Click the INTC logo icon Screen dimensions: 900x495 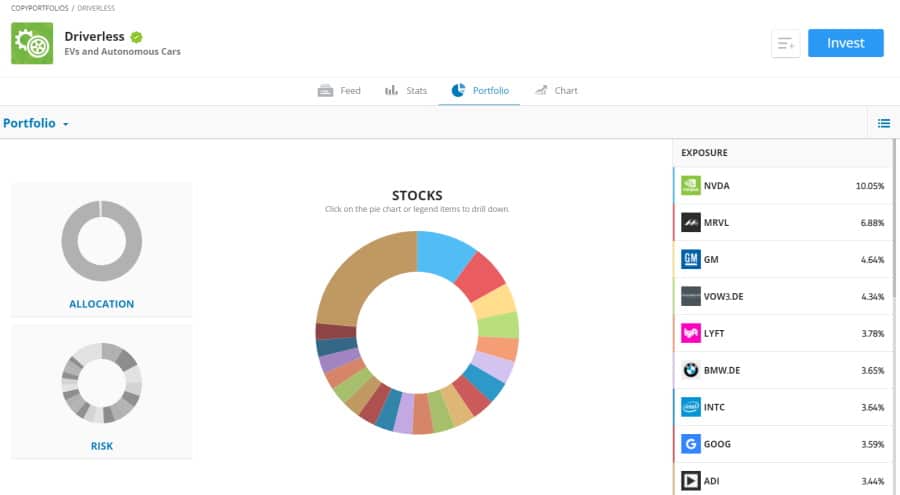(690, 407)
